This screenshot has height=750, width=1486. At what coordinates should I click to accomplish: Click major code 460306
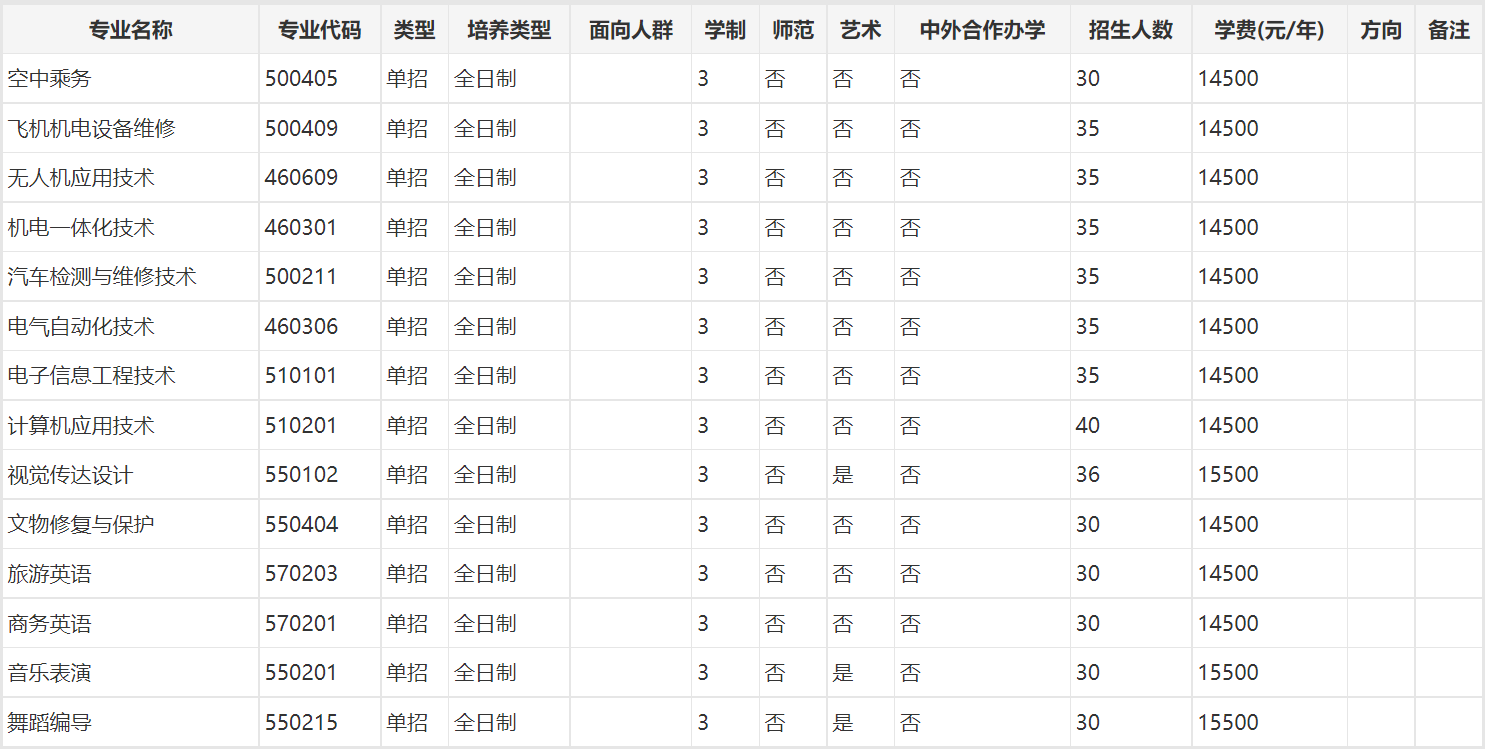click(x=301, y=326)
